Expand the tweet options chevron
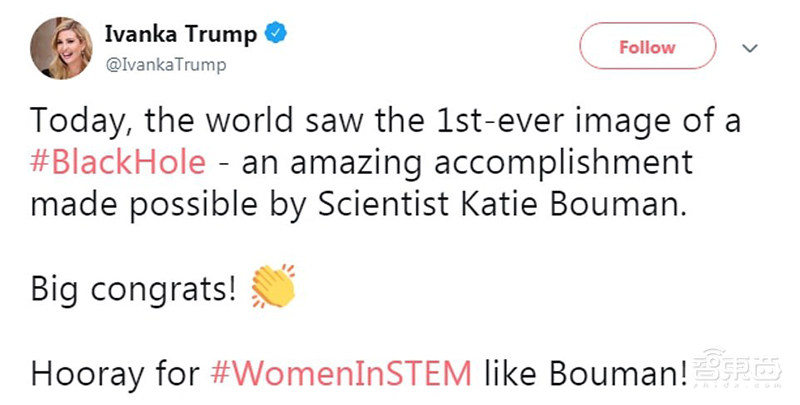 coord(748,47)
